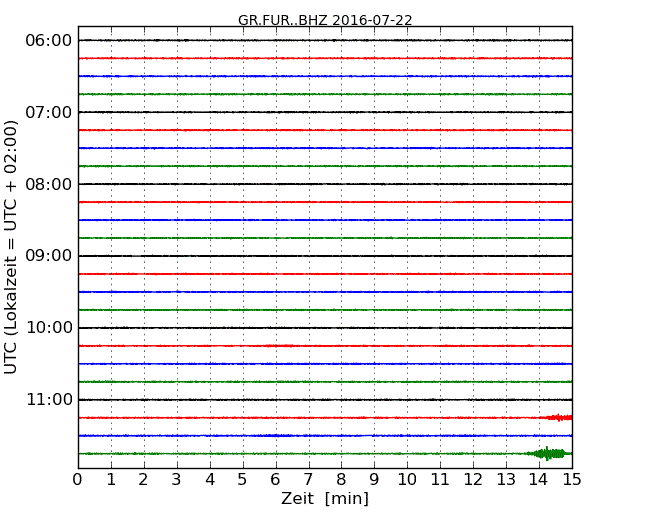Click x-axis tick label 14

tap(539, 480)
